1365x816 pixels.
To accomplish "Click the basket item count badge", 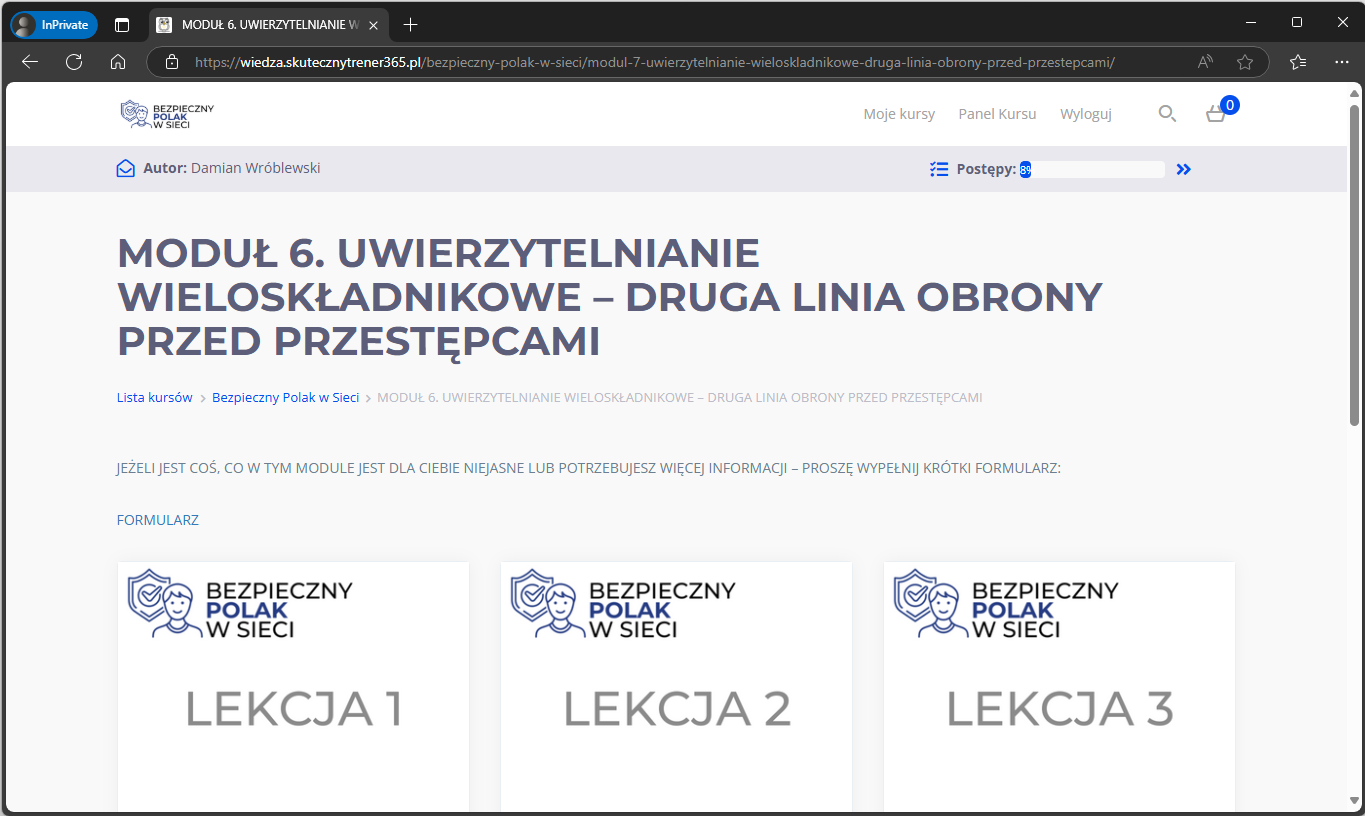I will pos(1230,105).
